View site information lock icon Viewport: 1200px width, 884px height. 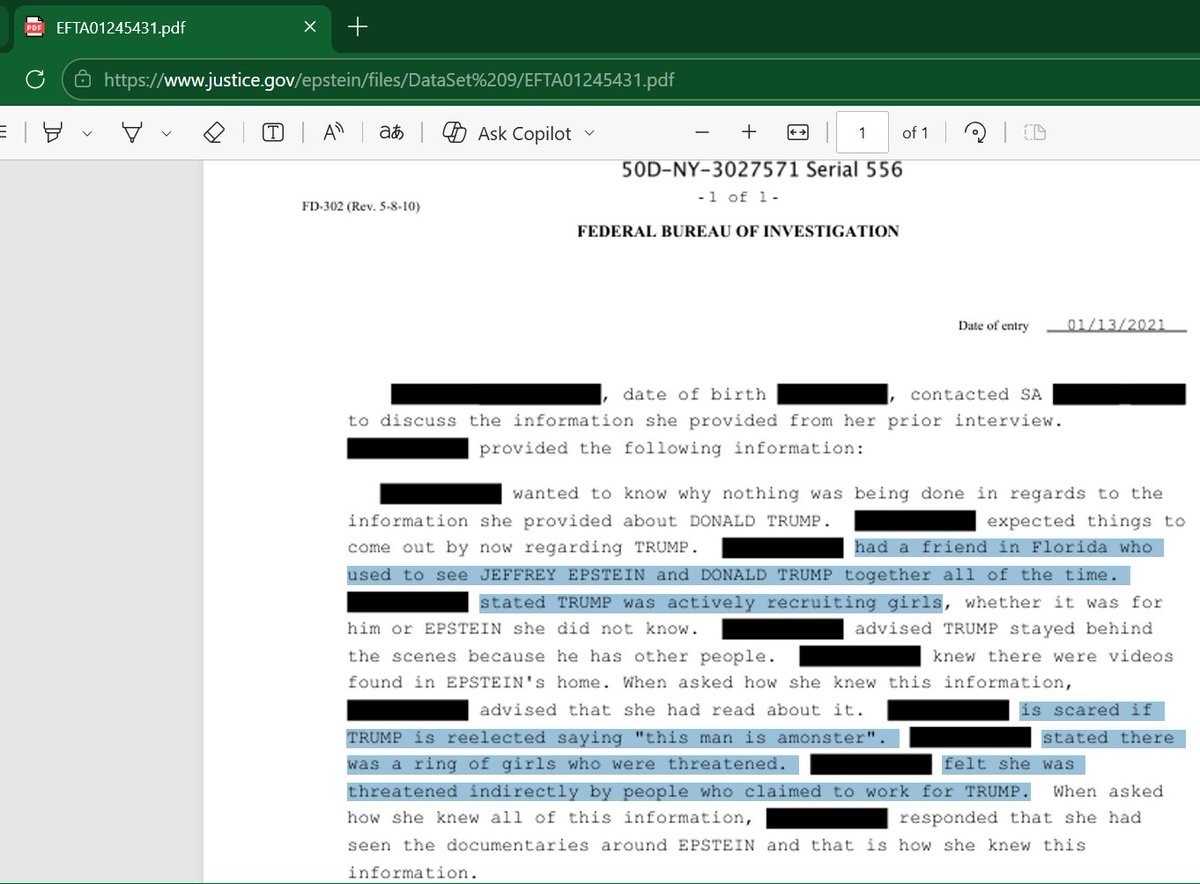(x=84, y=79)
